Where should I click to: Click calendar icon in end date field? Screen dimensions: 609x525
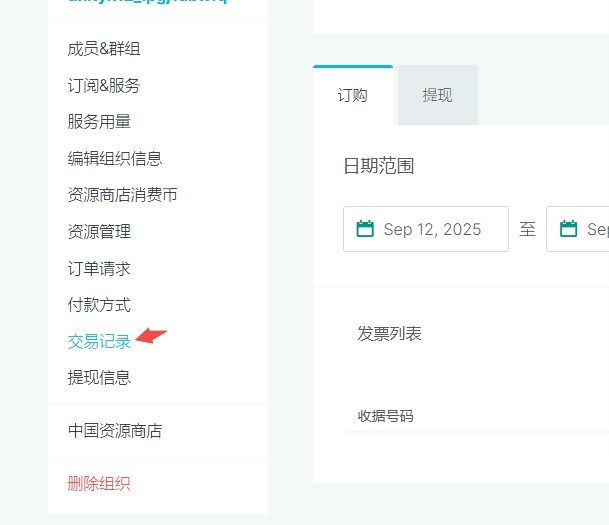click(568, 229)
